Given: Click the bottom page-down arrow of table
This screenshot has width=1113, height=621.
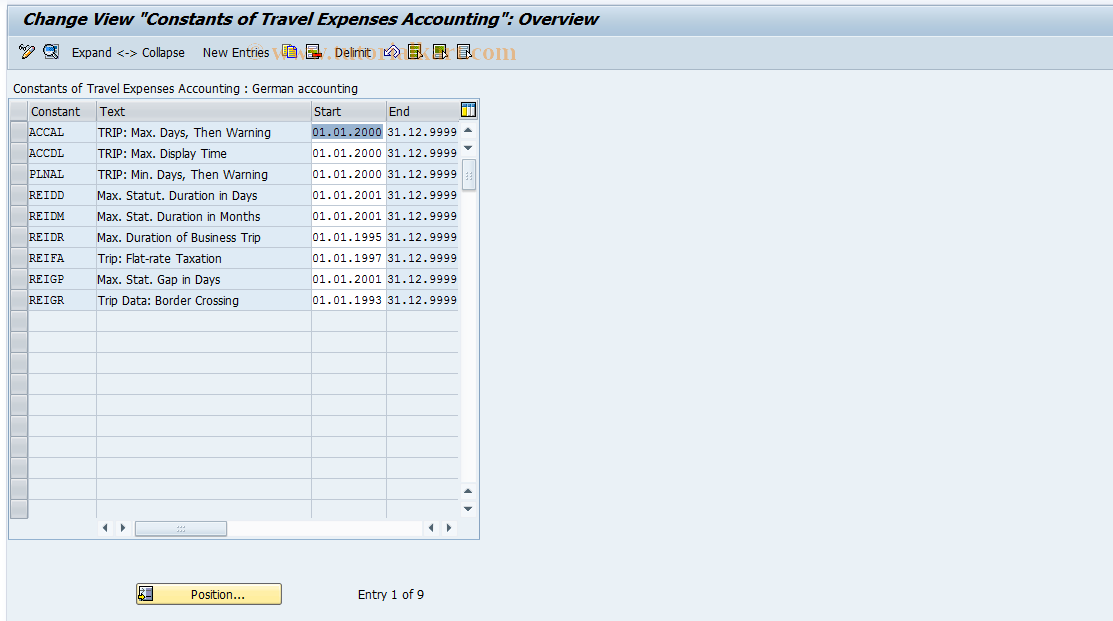Looking at the screenshot, I should [468, 508].
